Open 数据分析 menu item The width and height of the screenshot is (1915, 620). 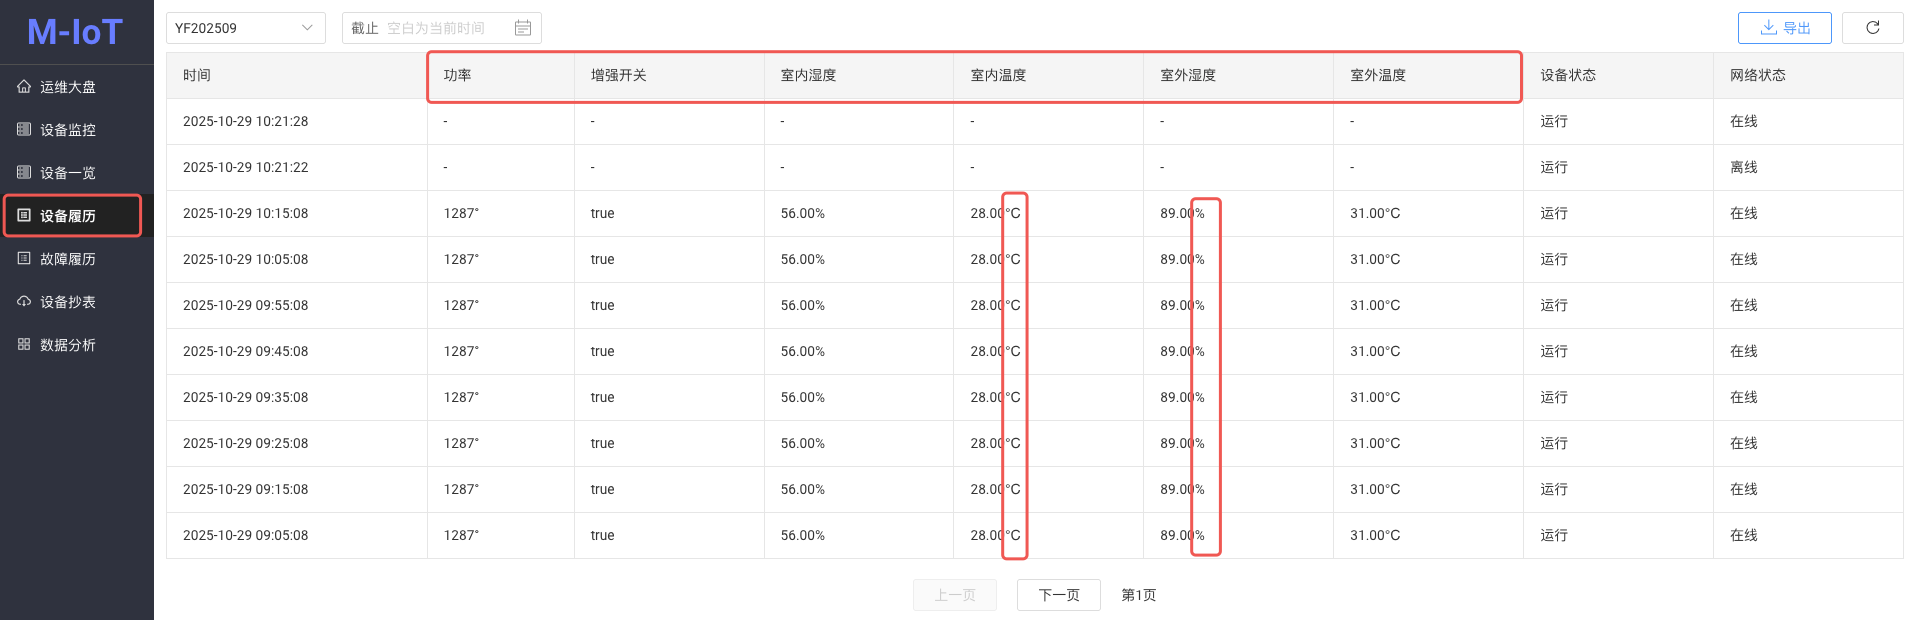pyautogui.click(x=68, y=345)
